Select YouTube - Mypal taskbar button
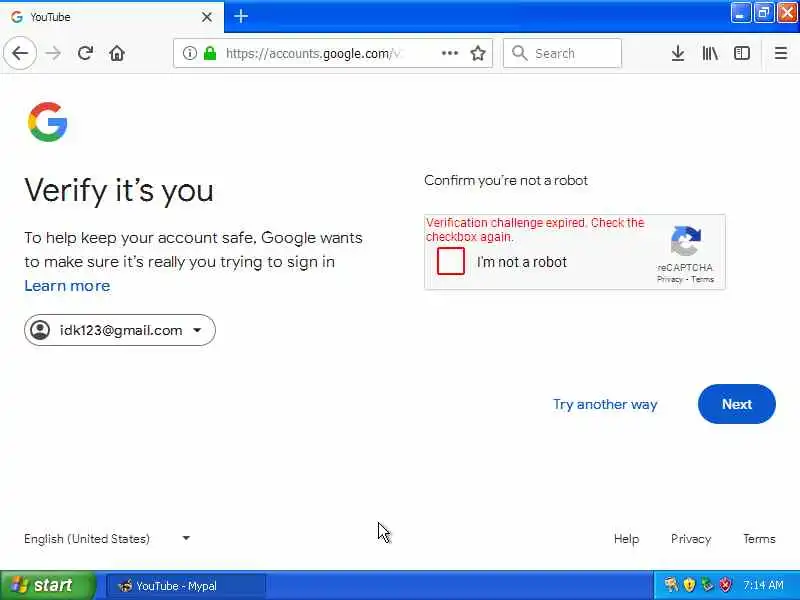 pos(186,586)
